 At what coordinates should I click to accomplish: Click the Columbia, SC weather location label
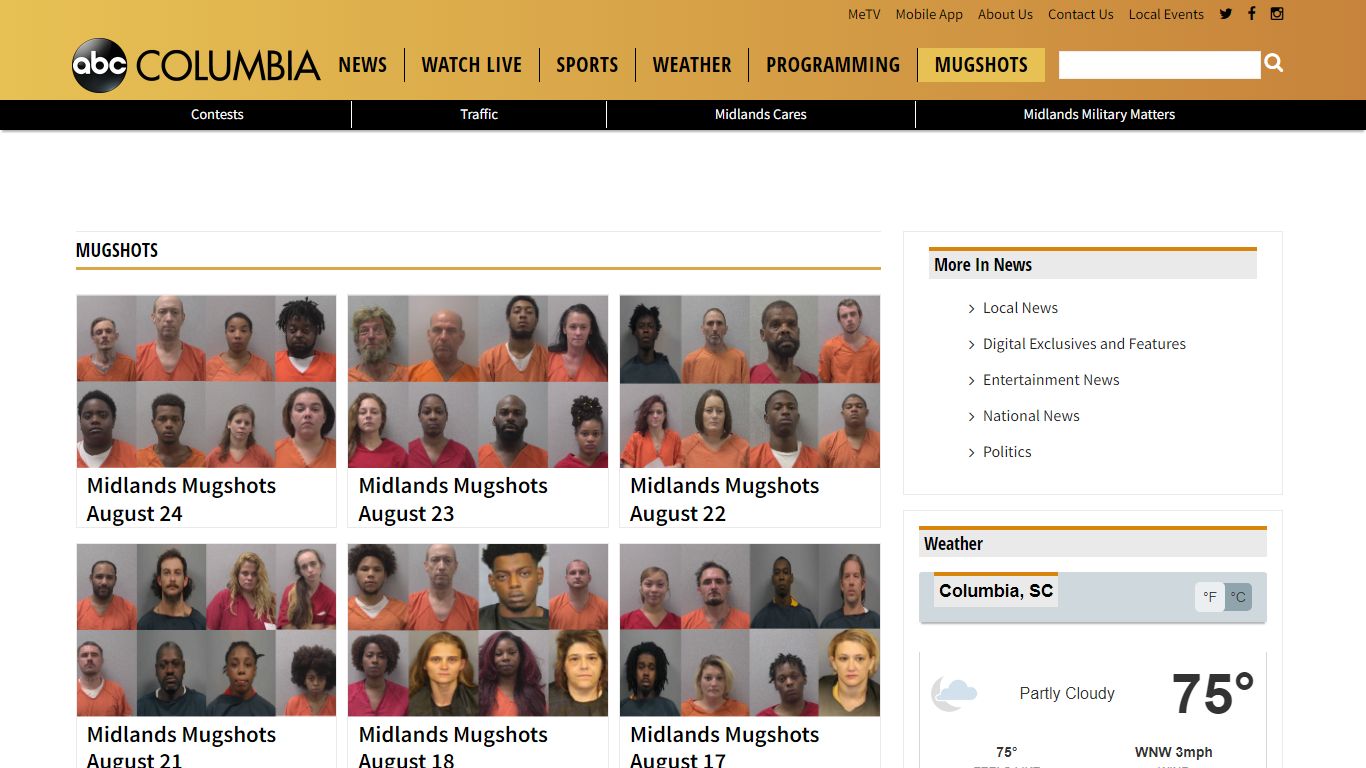point(996,591)
